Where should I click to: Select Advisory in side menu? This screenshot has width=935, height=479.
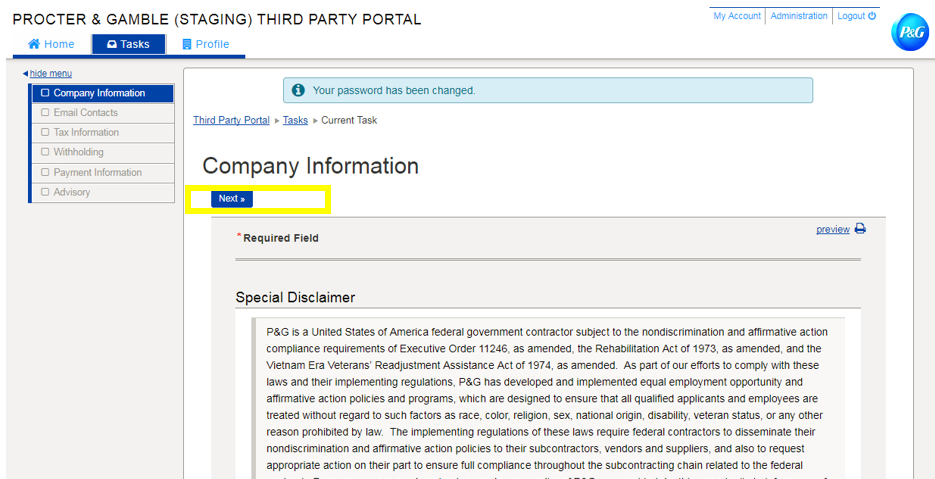tap(103, 192)
